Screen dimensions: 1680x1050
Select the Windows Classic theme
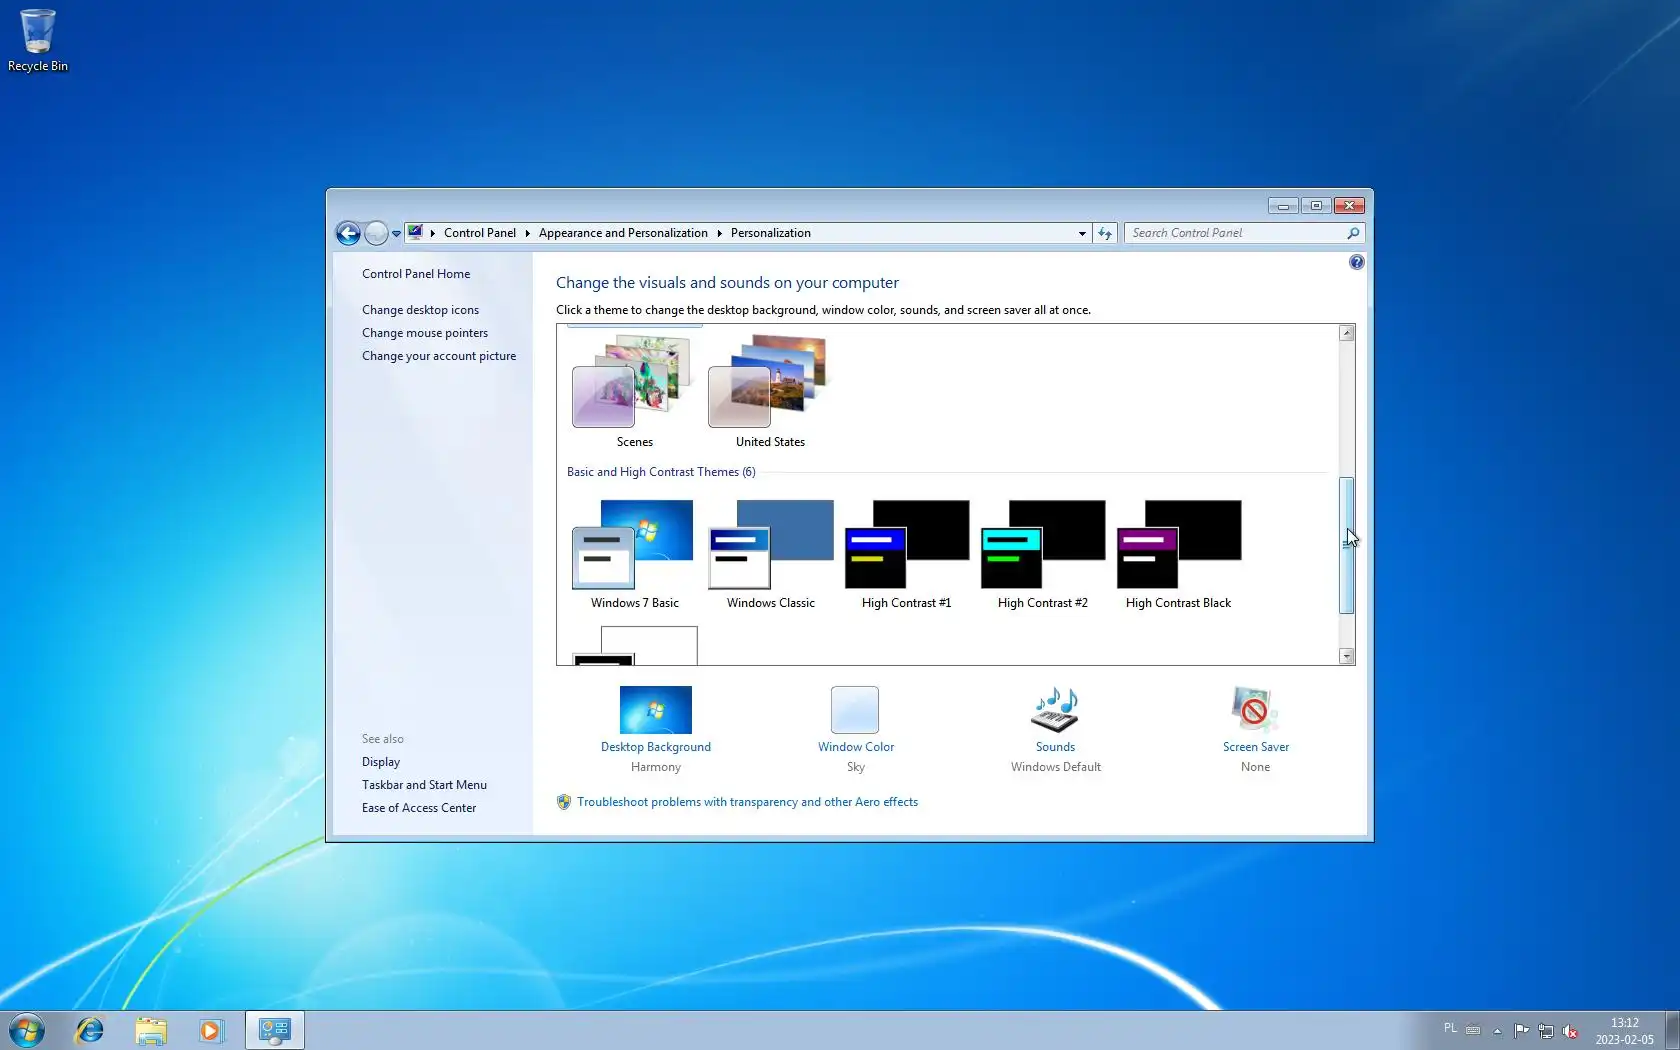(x=770, y=555)
